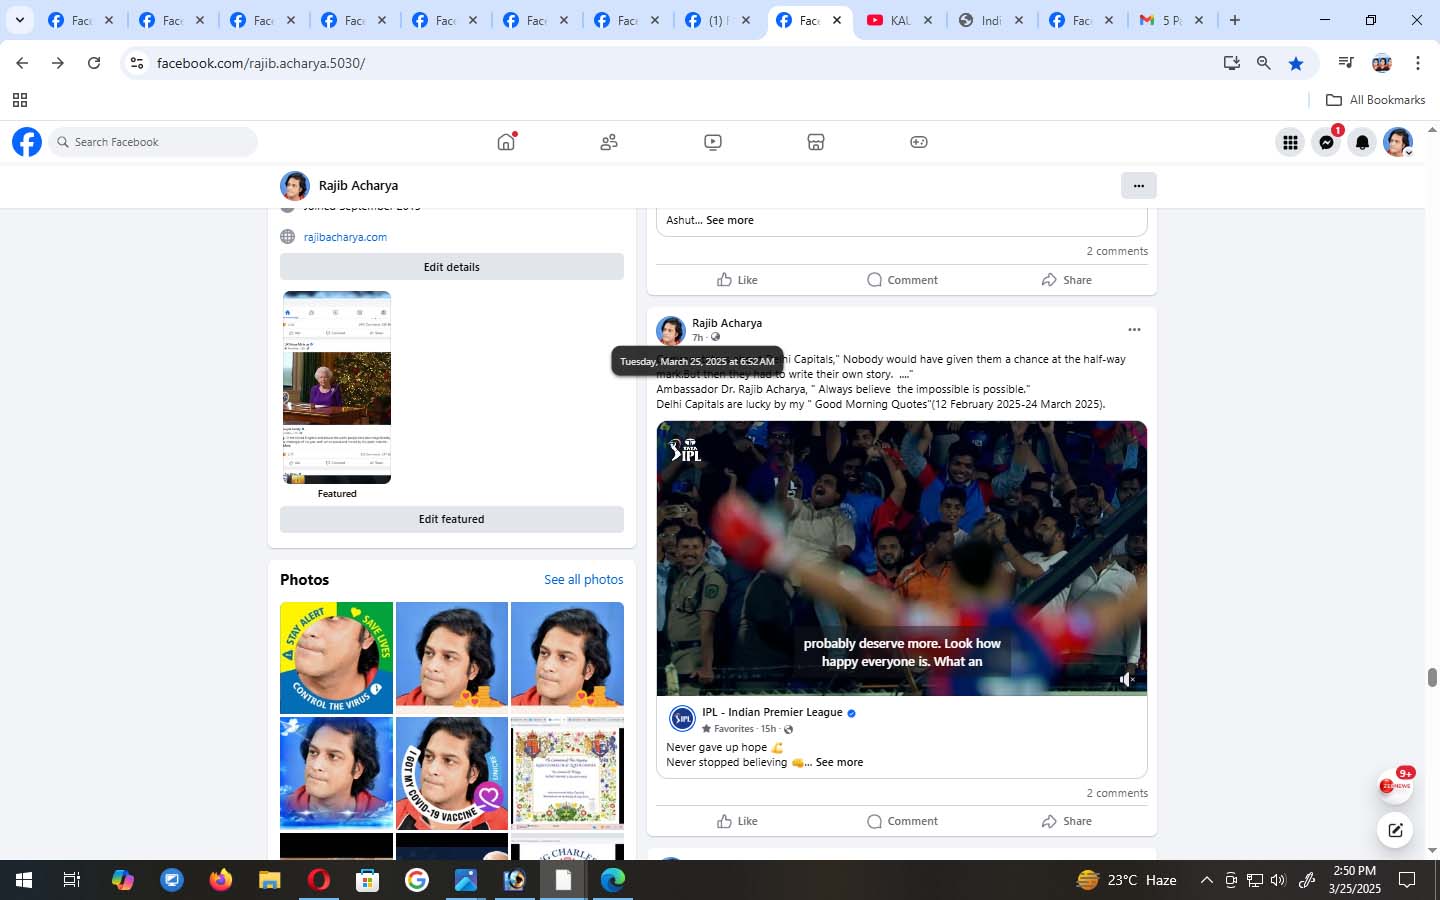Open the account profile picture menu
Viewport: 1440px width, 900px height.
pyautogui.click(x=1398, y=142)
